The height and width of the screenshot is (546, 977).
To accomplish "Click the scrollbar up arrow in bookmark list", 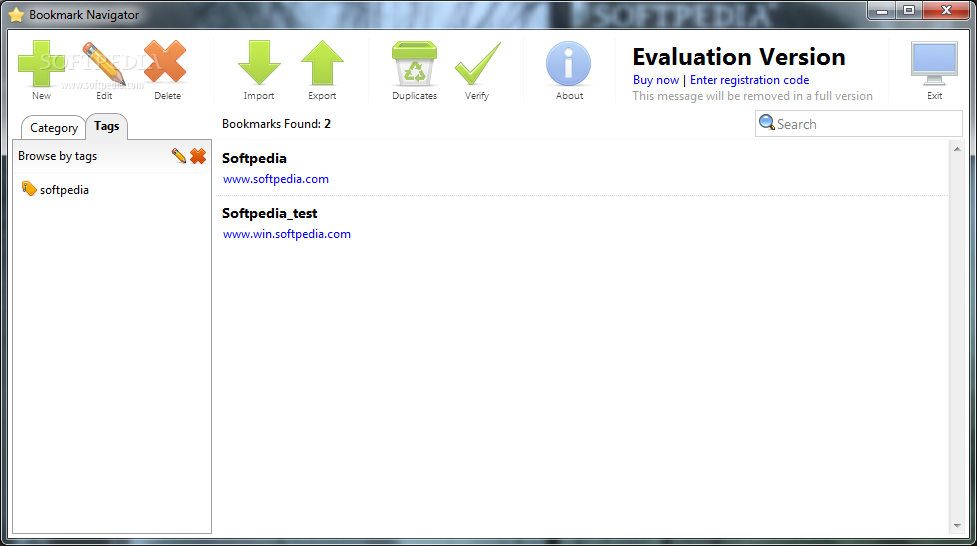I will click(x=957, y=150).
